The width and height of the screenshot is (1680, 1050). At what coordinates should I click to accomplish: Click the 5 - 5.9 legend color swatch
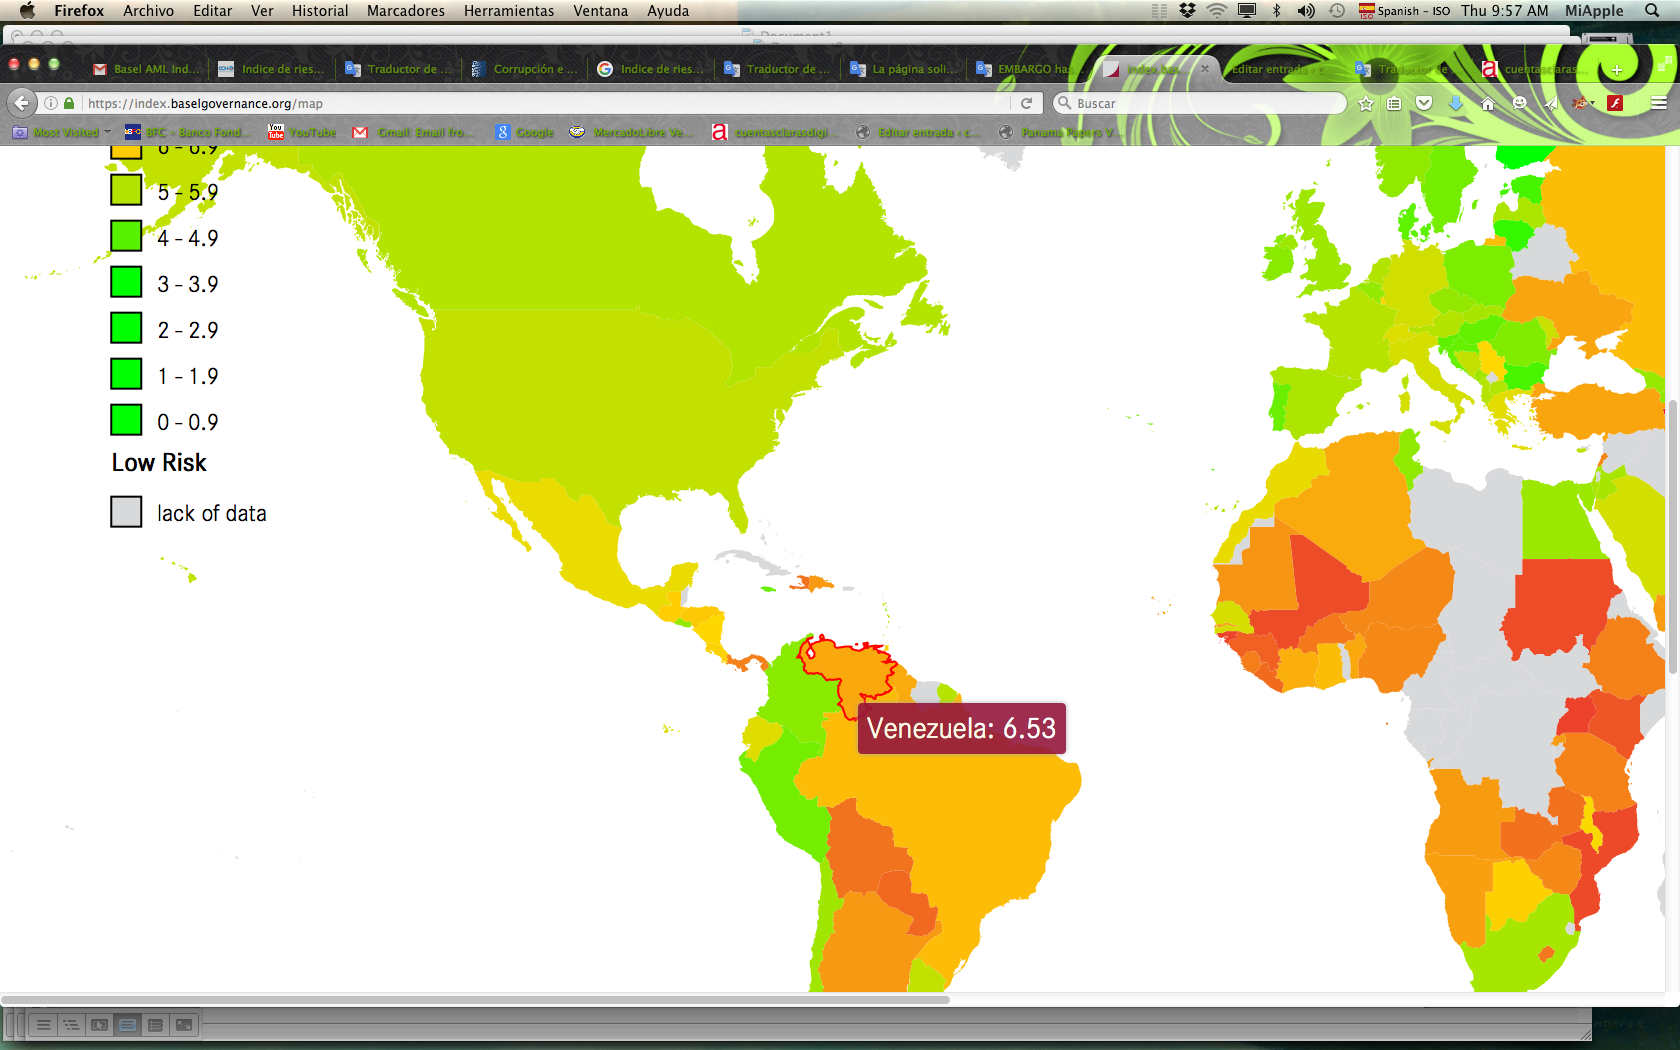coord(126,190)
